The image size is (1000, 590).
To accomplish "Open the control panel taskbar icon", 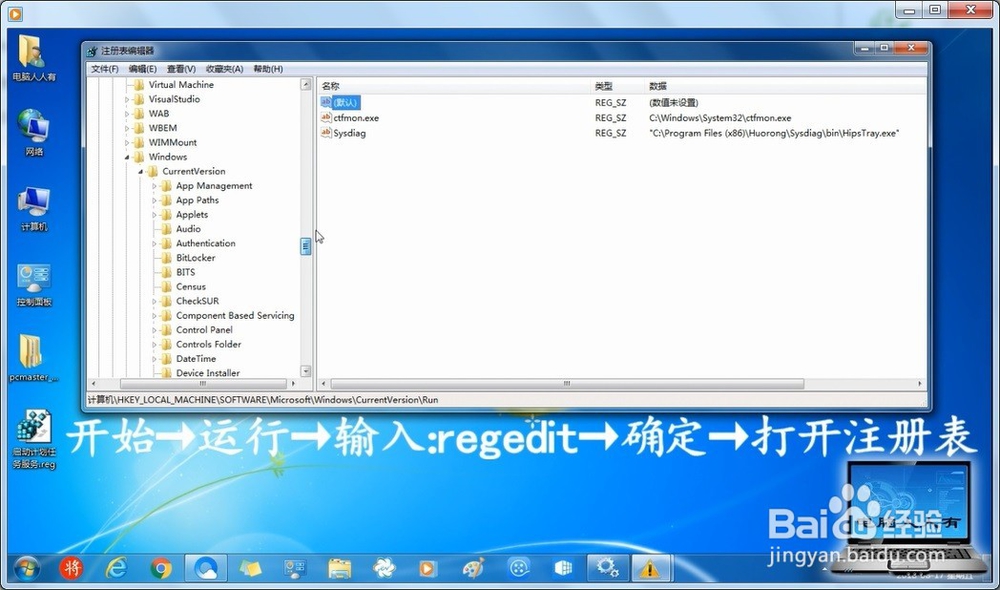I will 295,568.
